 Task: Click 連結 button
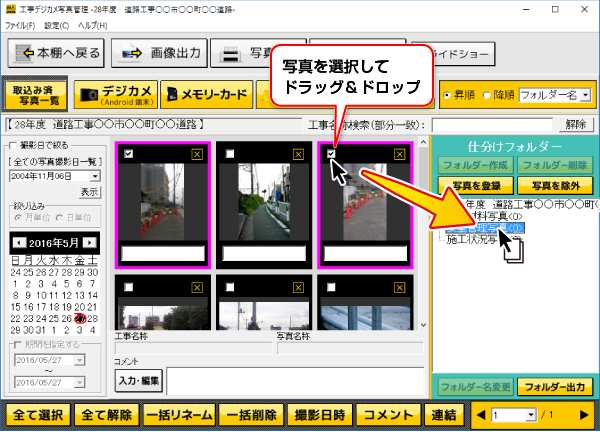tap(444, 415)
